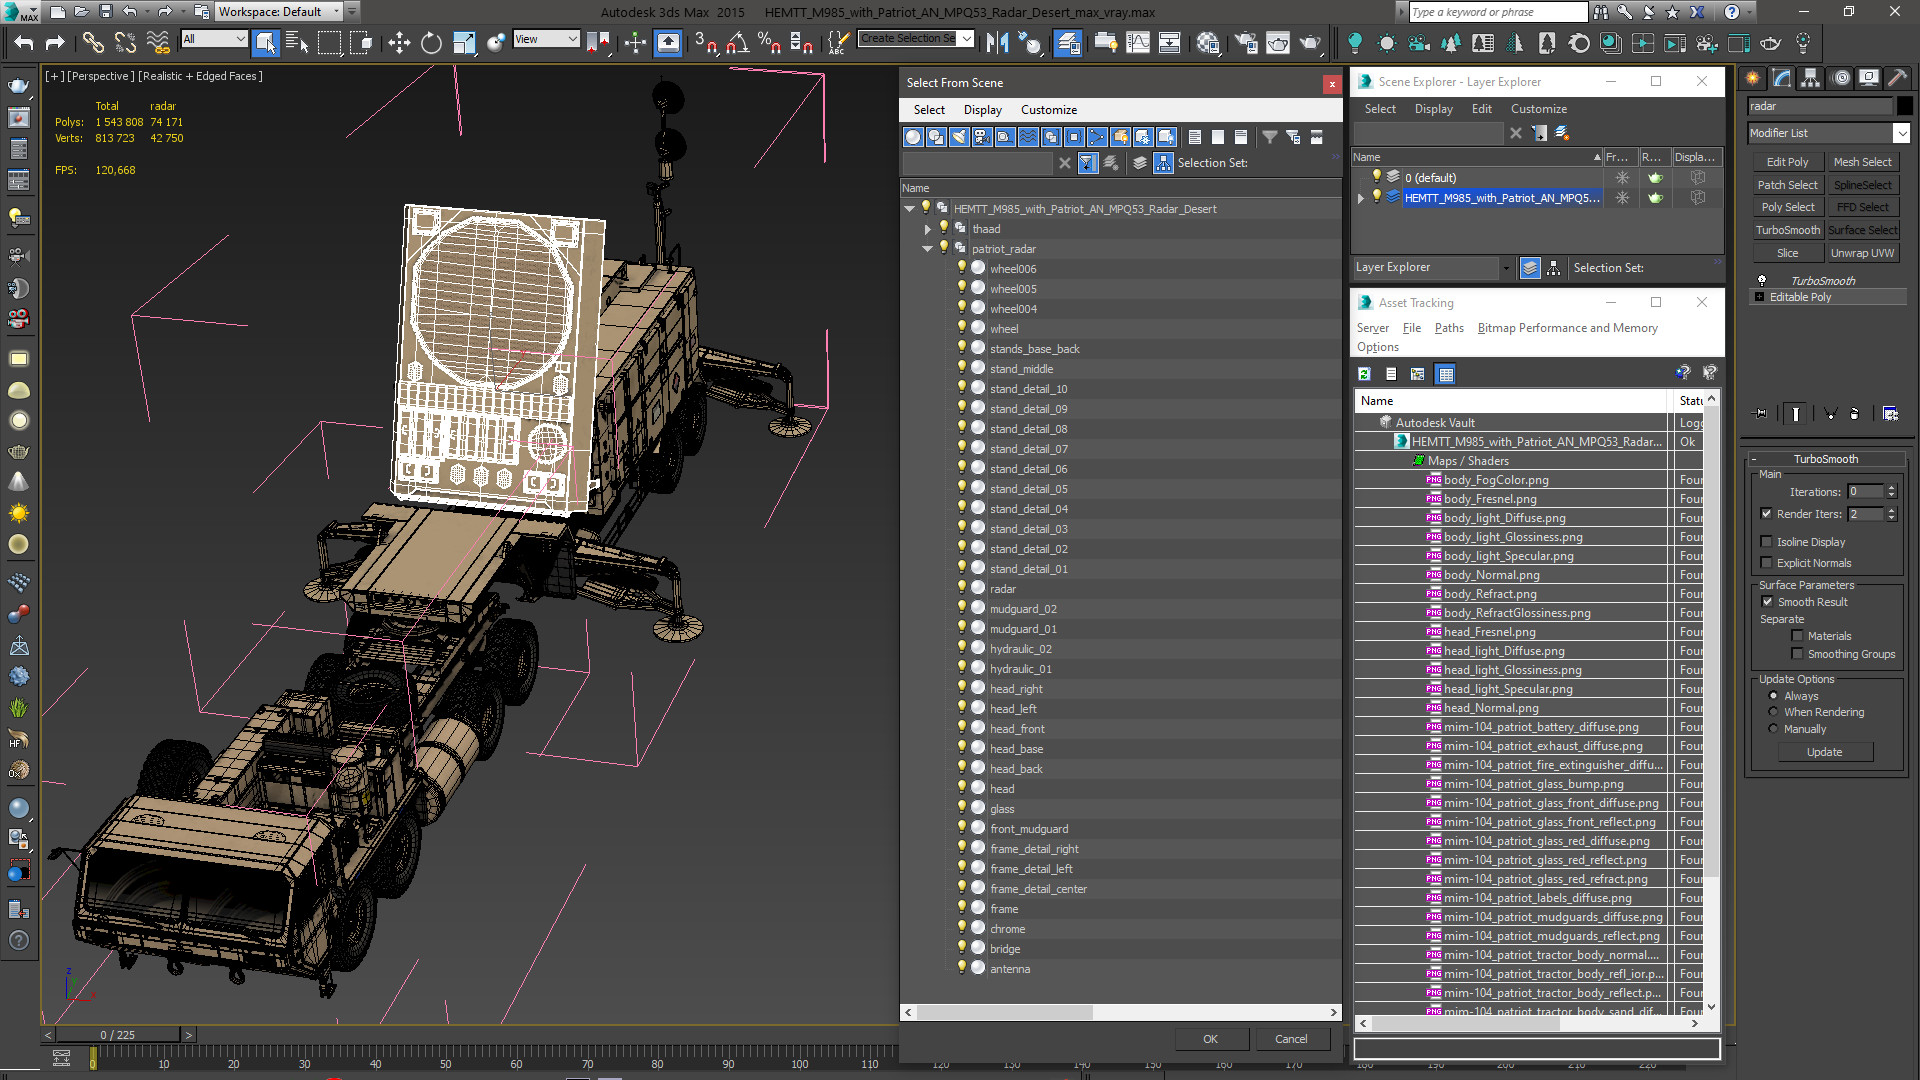Click the Cancel button
This screenshot has width=1920, height=1080.
coord(1291,1039)
